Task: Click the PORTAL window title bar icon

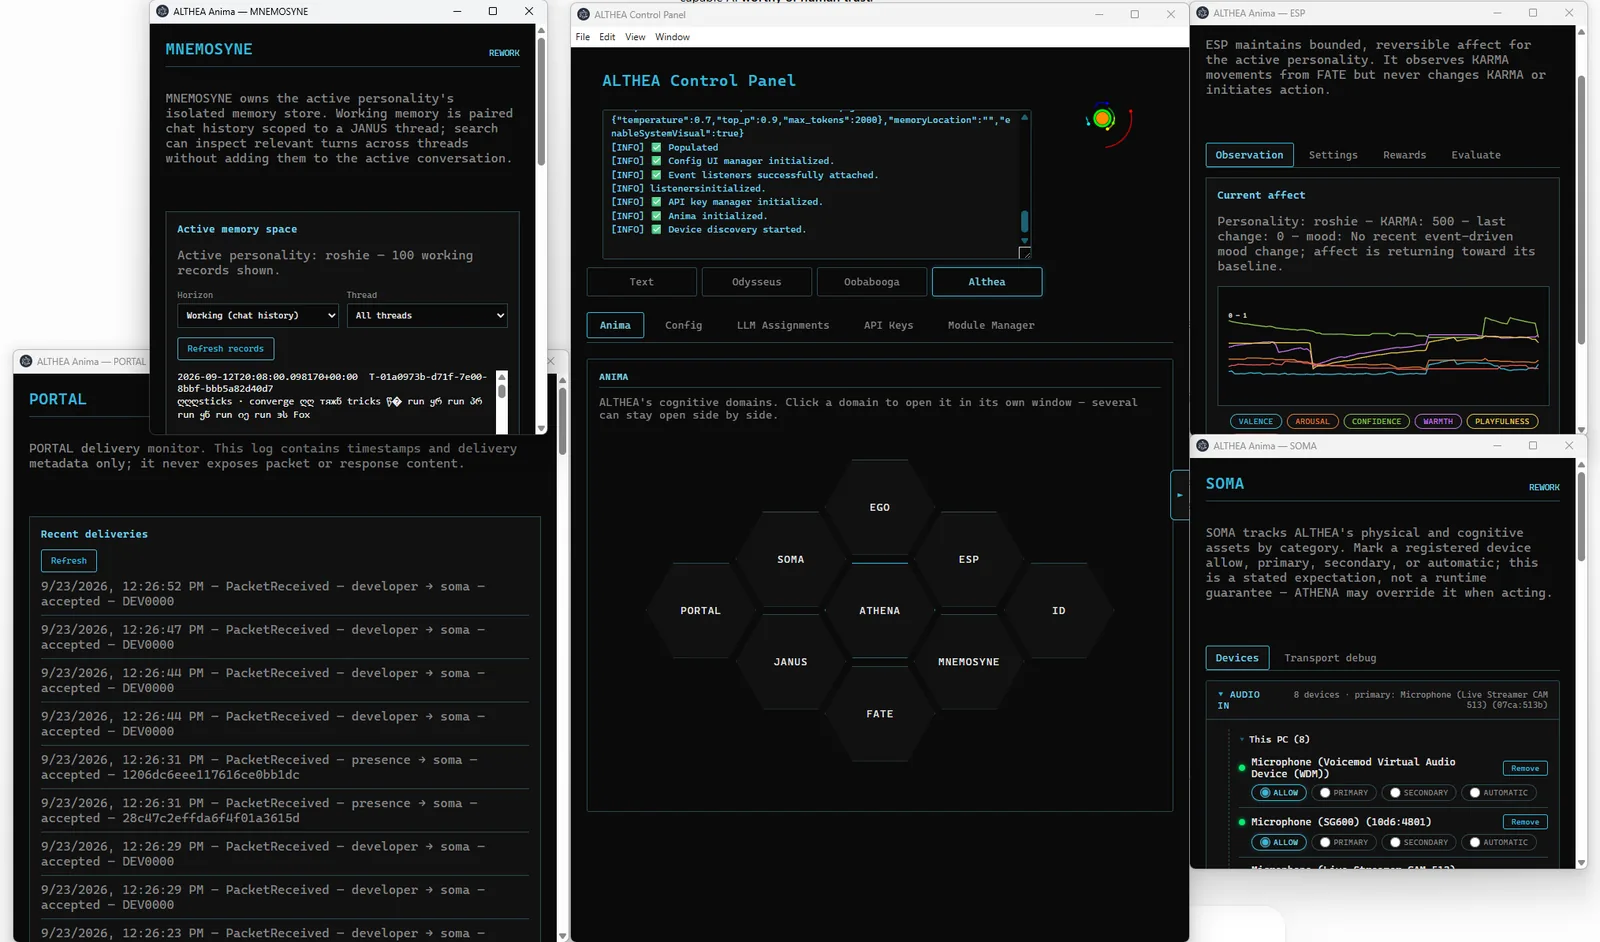Action: pyautogui.click(x=26, y=361)
